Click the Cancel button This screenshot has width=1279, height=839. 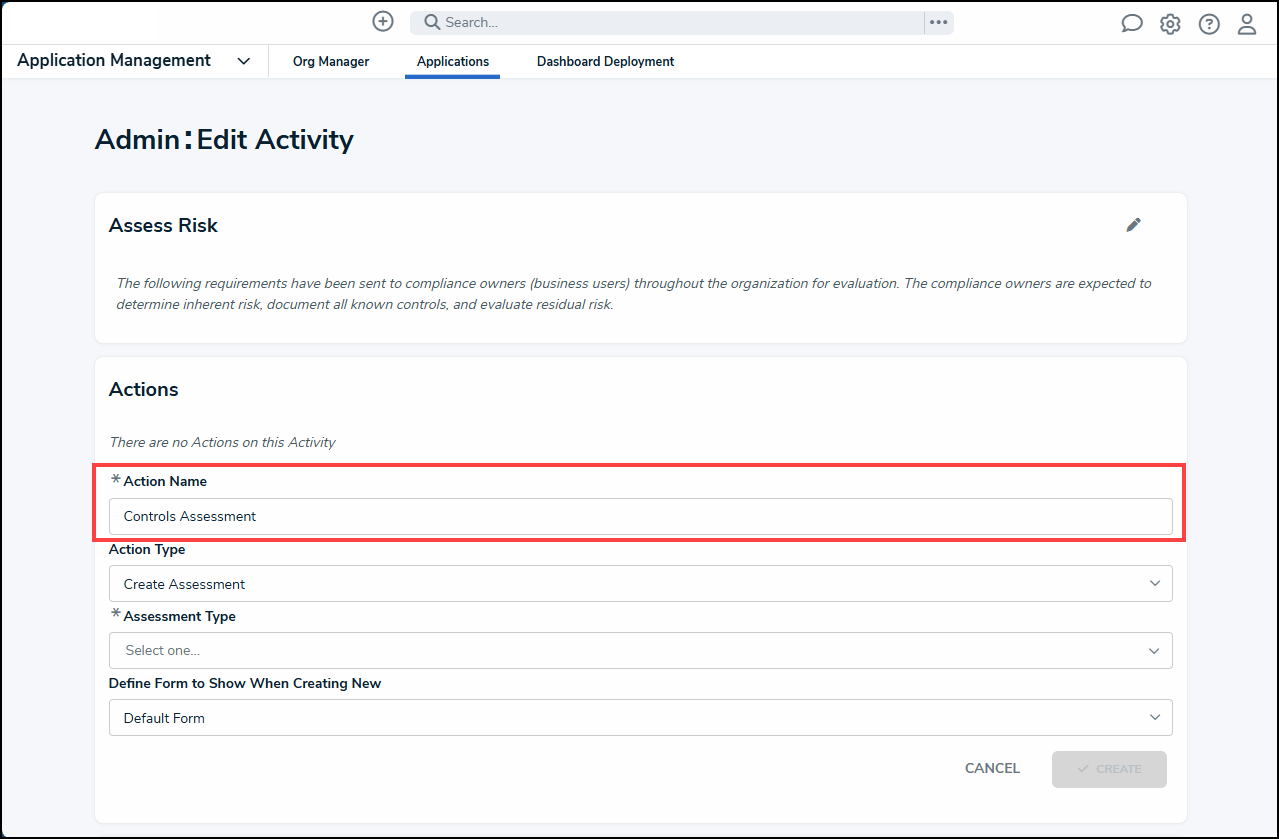pyautogui.click(x=992, y=769)
